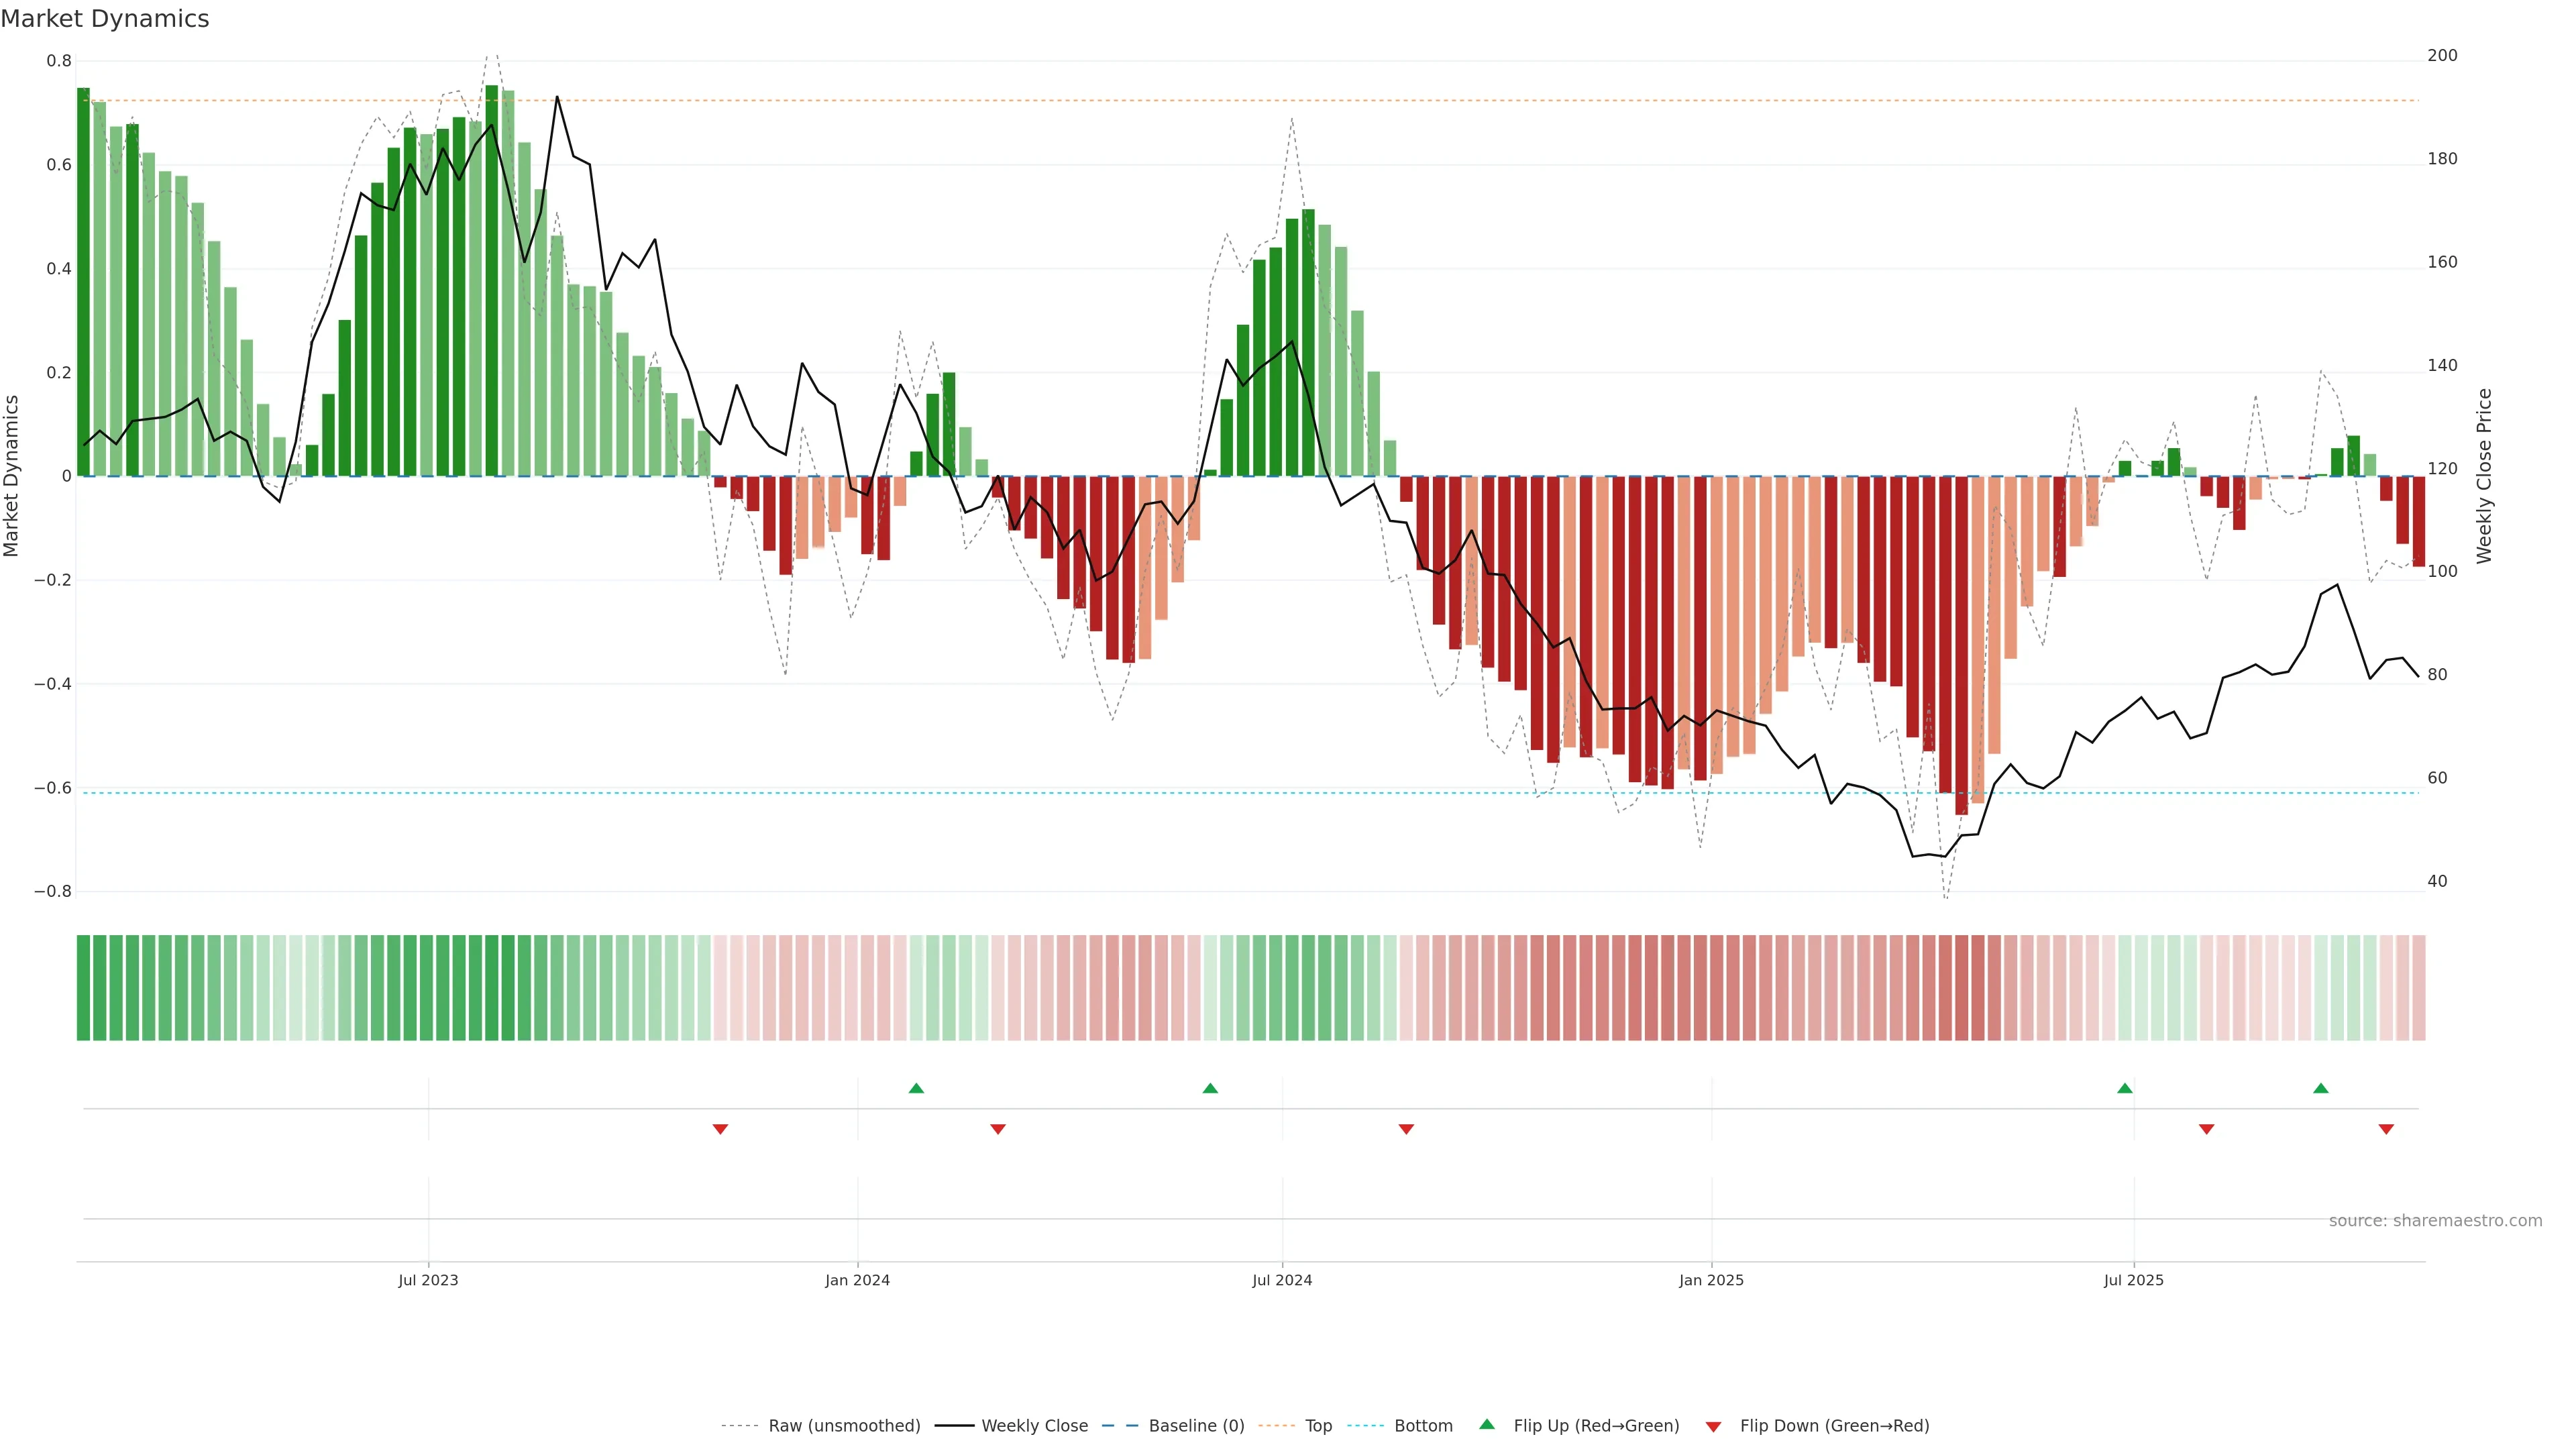This screenshot has height=1449, width=2576.
Task: Click the Jul 2023 x-axis label
Action: [x=428, y=1280]
